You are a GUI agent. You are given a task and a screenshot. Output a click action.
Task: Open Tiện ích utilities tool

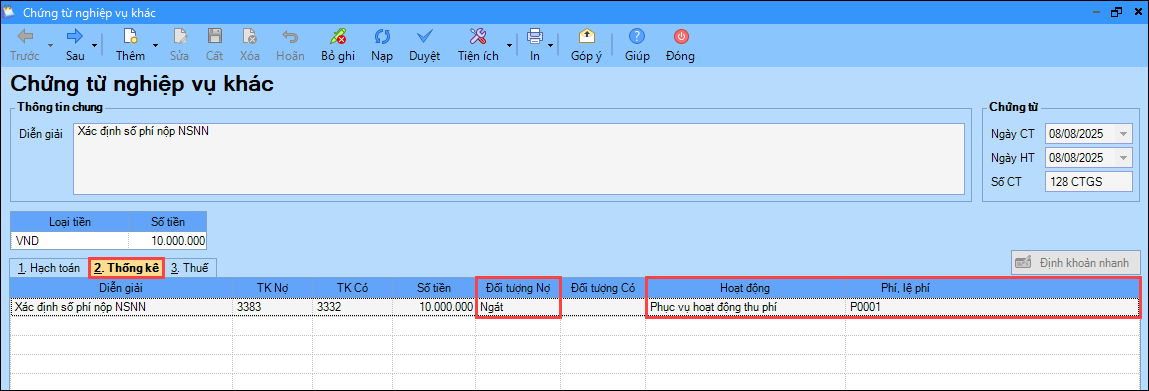(x=478, y=45)
